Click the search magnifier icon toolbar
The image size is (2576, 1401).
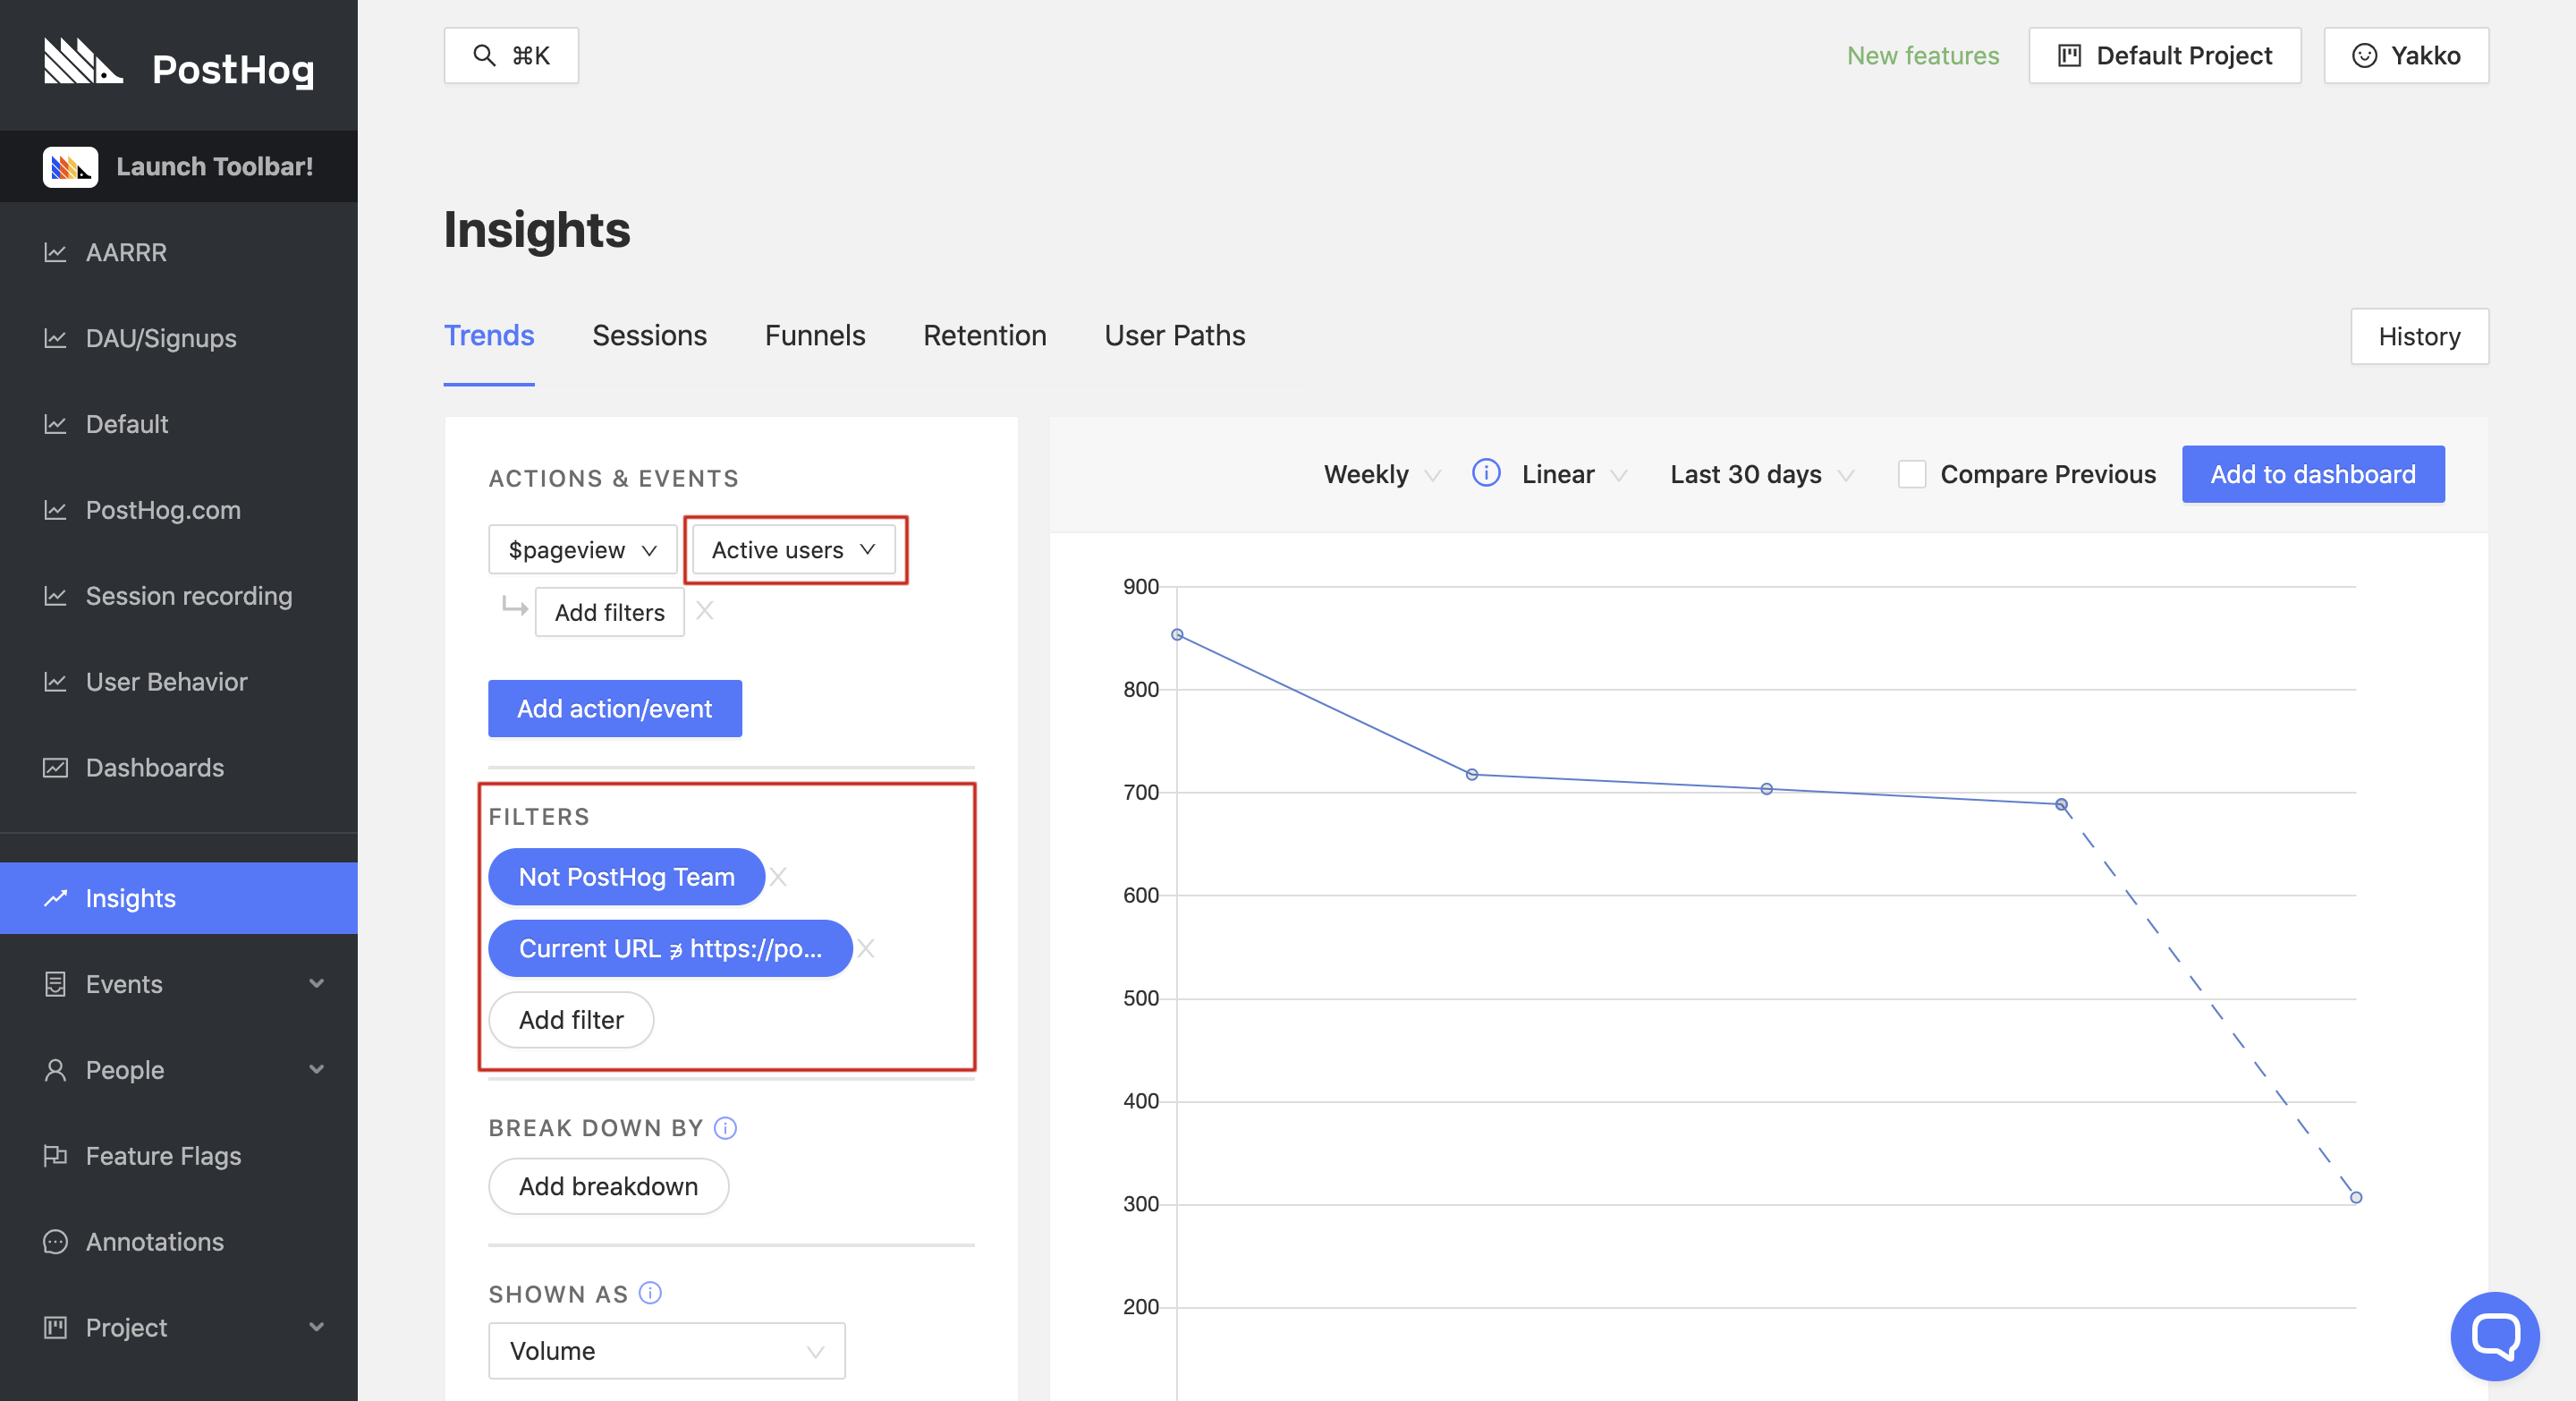click(x=483, y=55)
